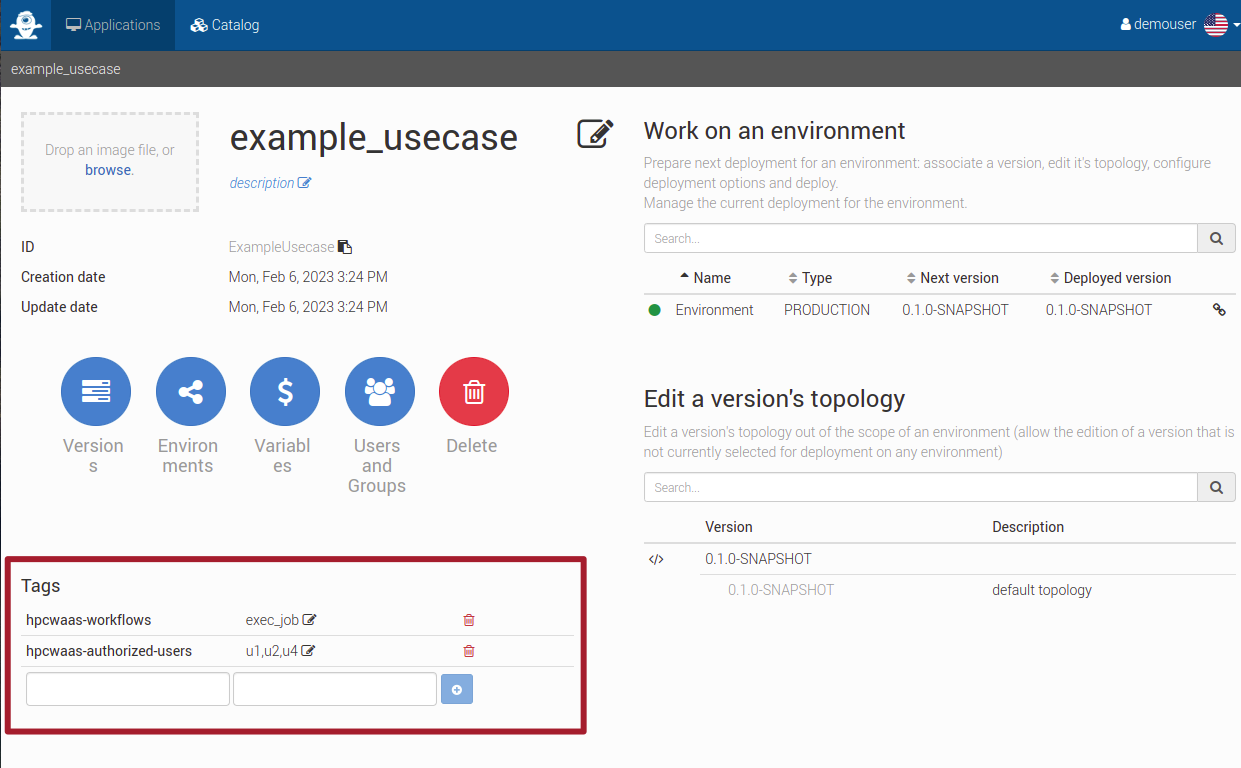Sort environments by Name column
1241x768 pixels.
705,278
